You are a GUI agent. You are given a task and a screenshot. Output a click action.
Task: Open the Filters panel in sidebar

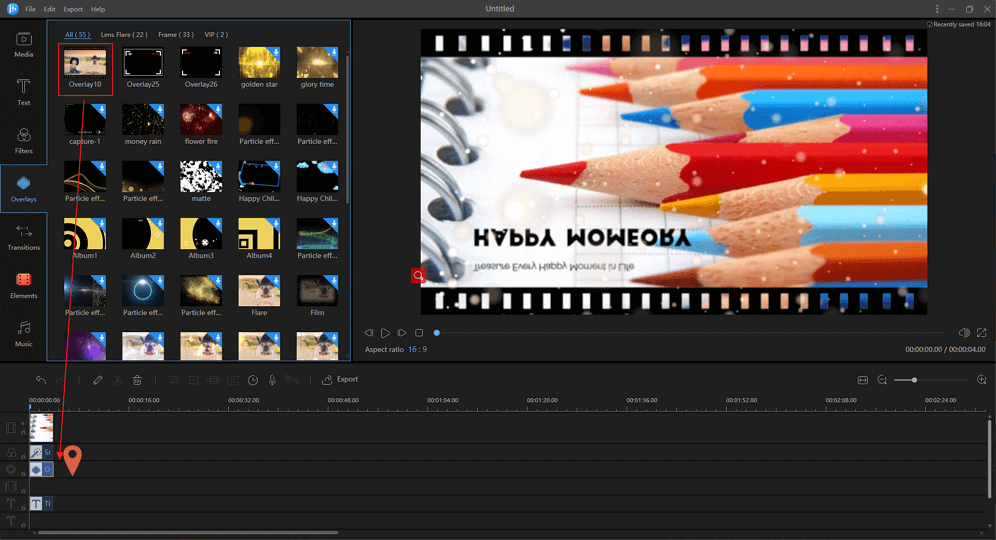coord(23,140)
